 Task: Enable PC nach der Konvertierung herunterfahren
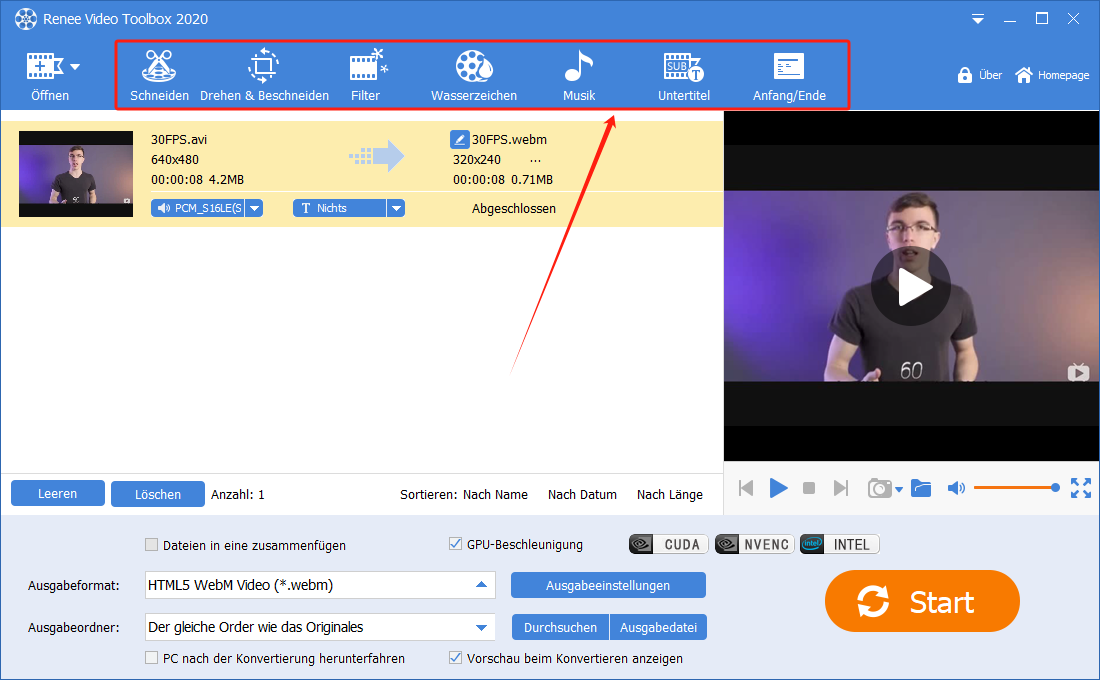click(152, 658)
